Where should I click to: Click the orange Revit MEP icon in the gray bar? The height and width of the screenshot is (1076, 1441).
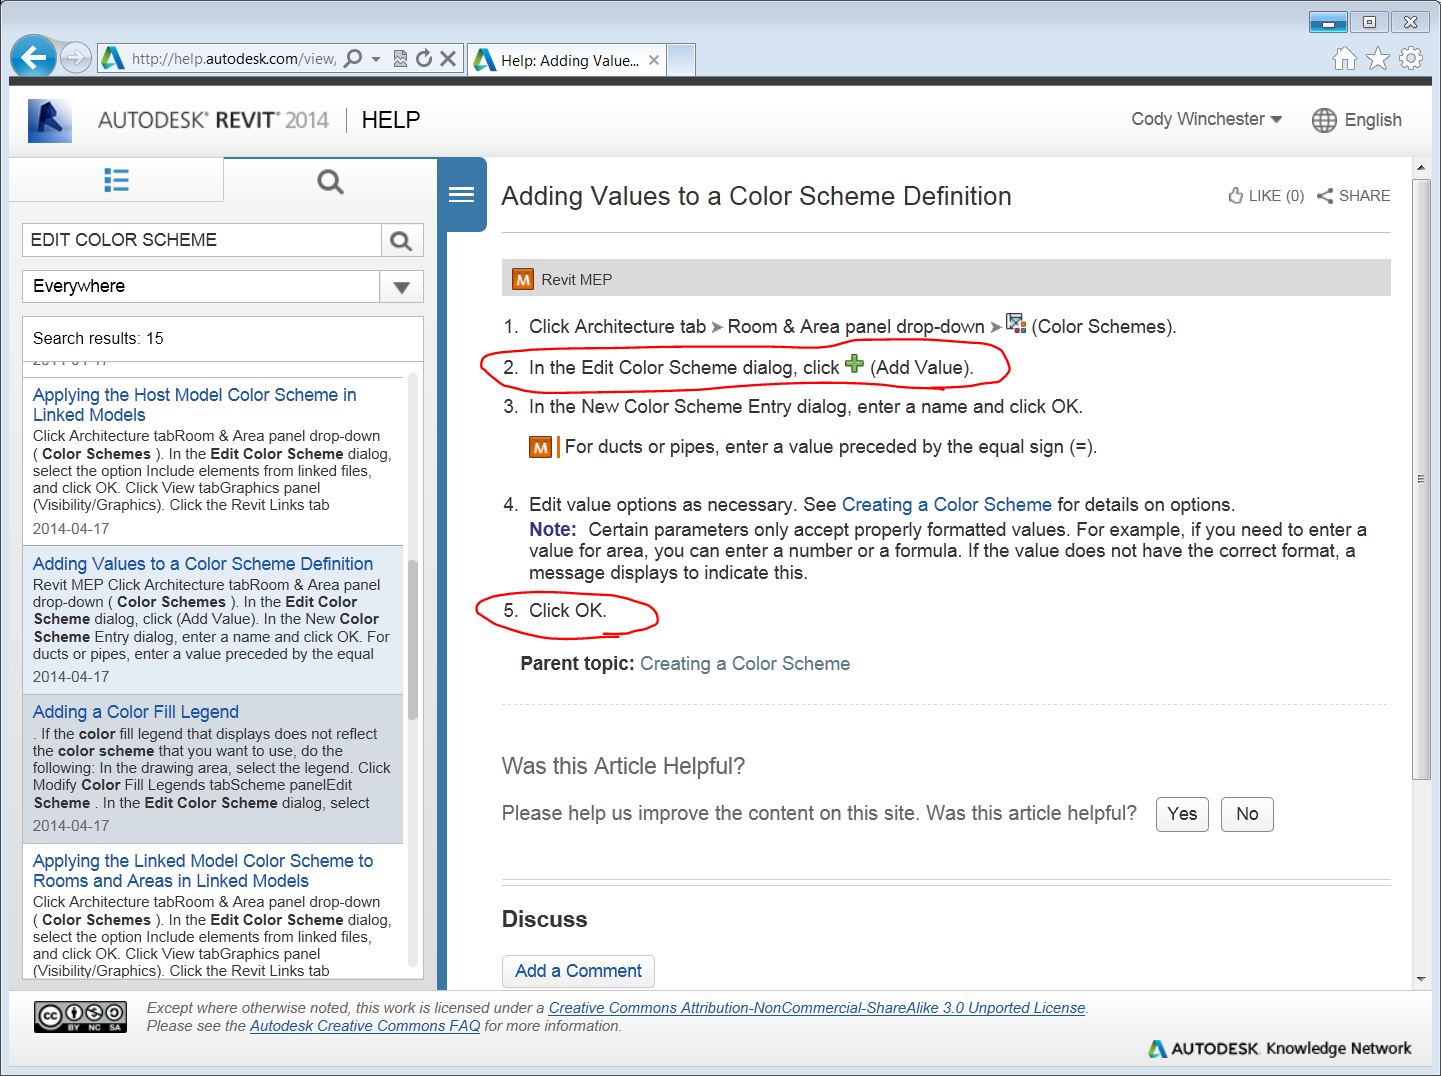point(523,279)
